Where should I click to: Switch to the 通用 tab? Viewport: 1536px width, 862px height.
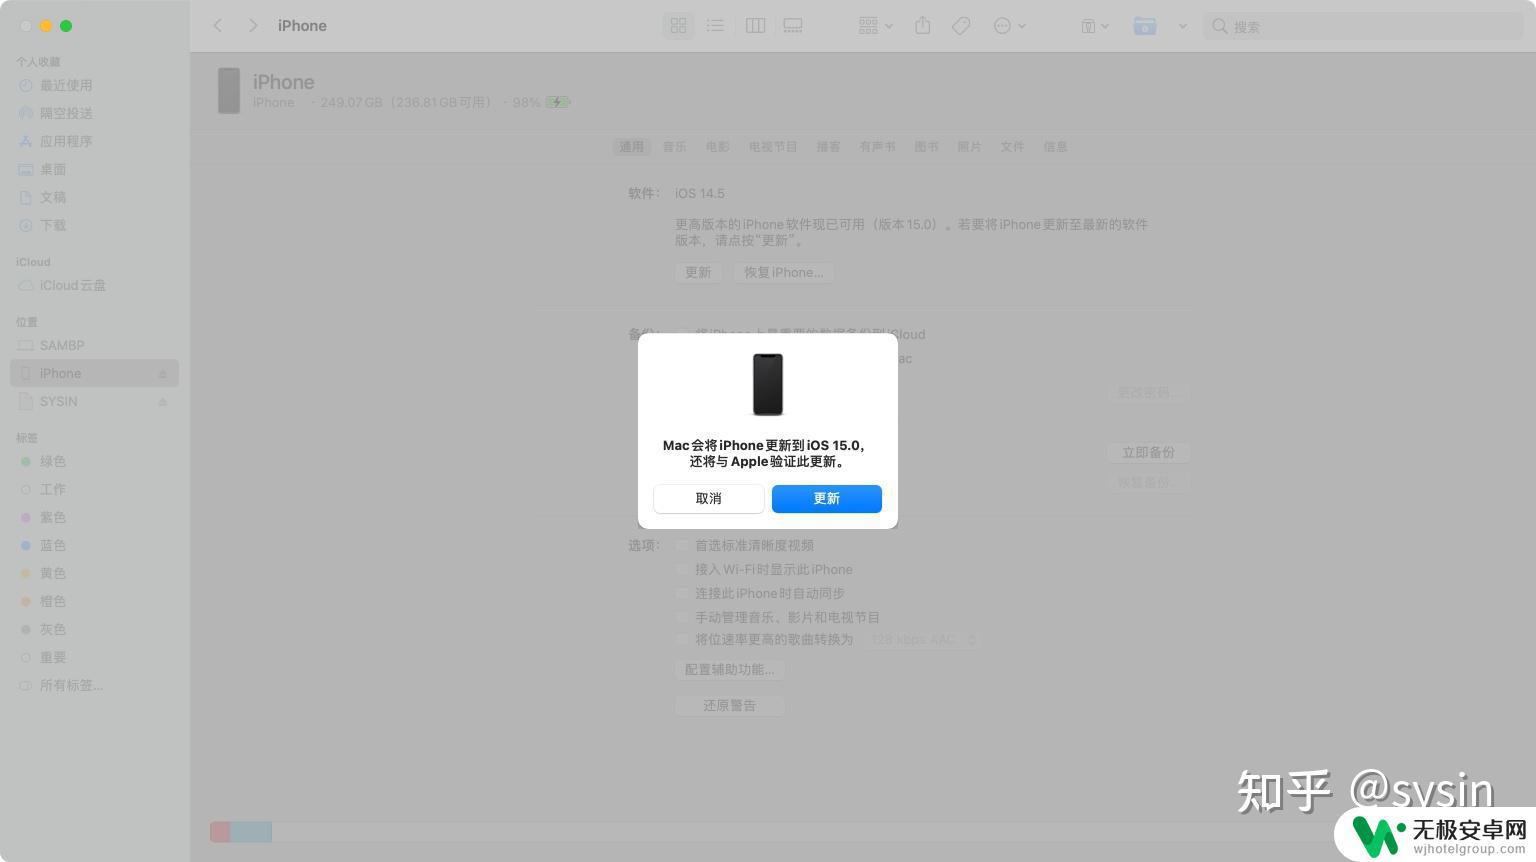[631, 146]
